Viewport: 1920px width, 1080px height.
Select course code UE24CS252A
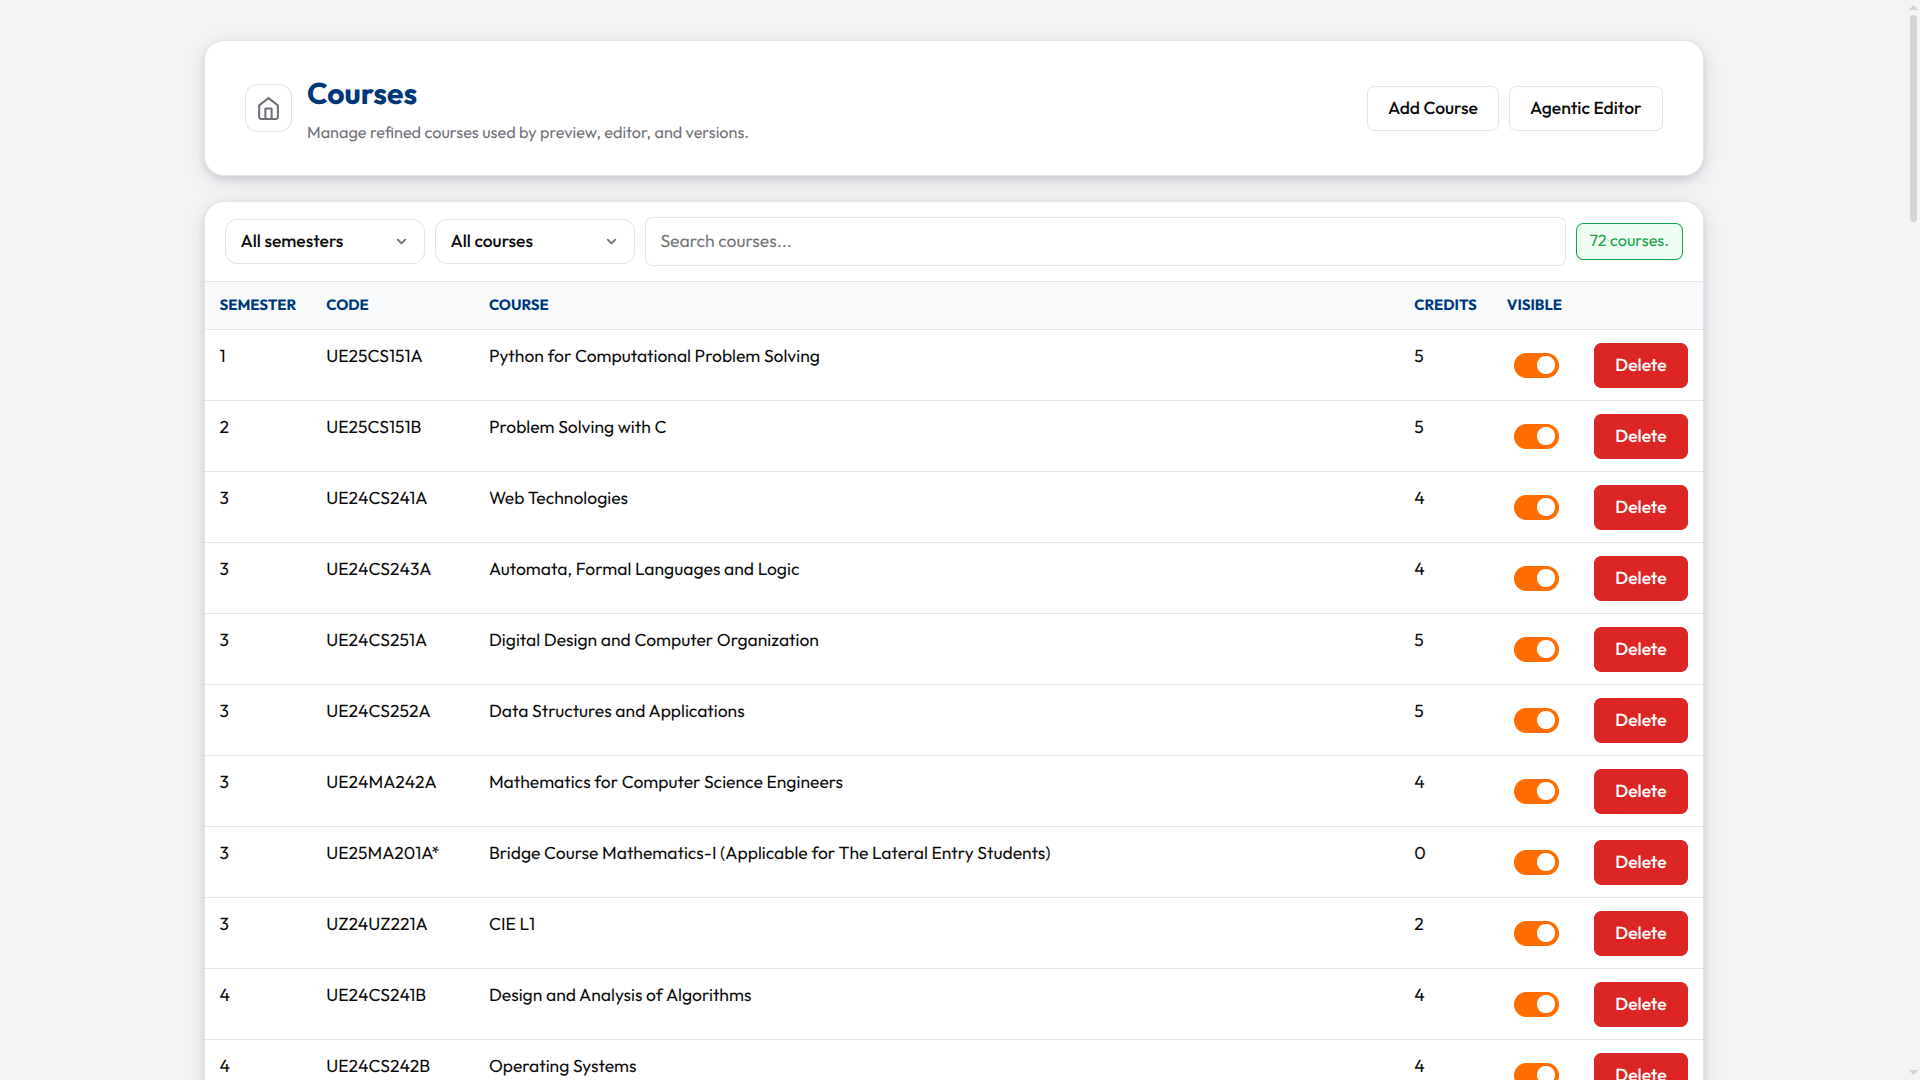click(378, 711)
